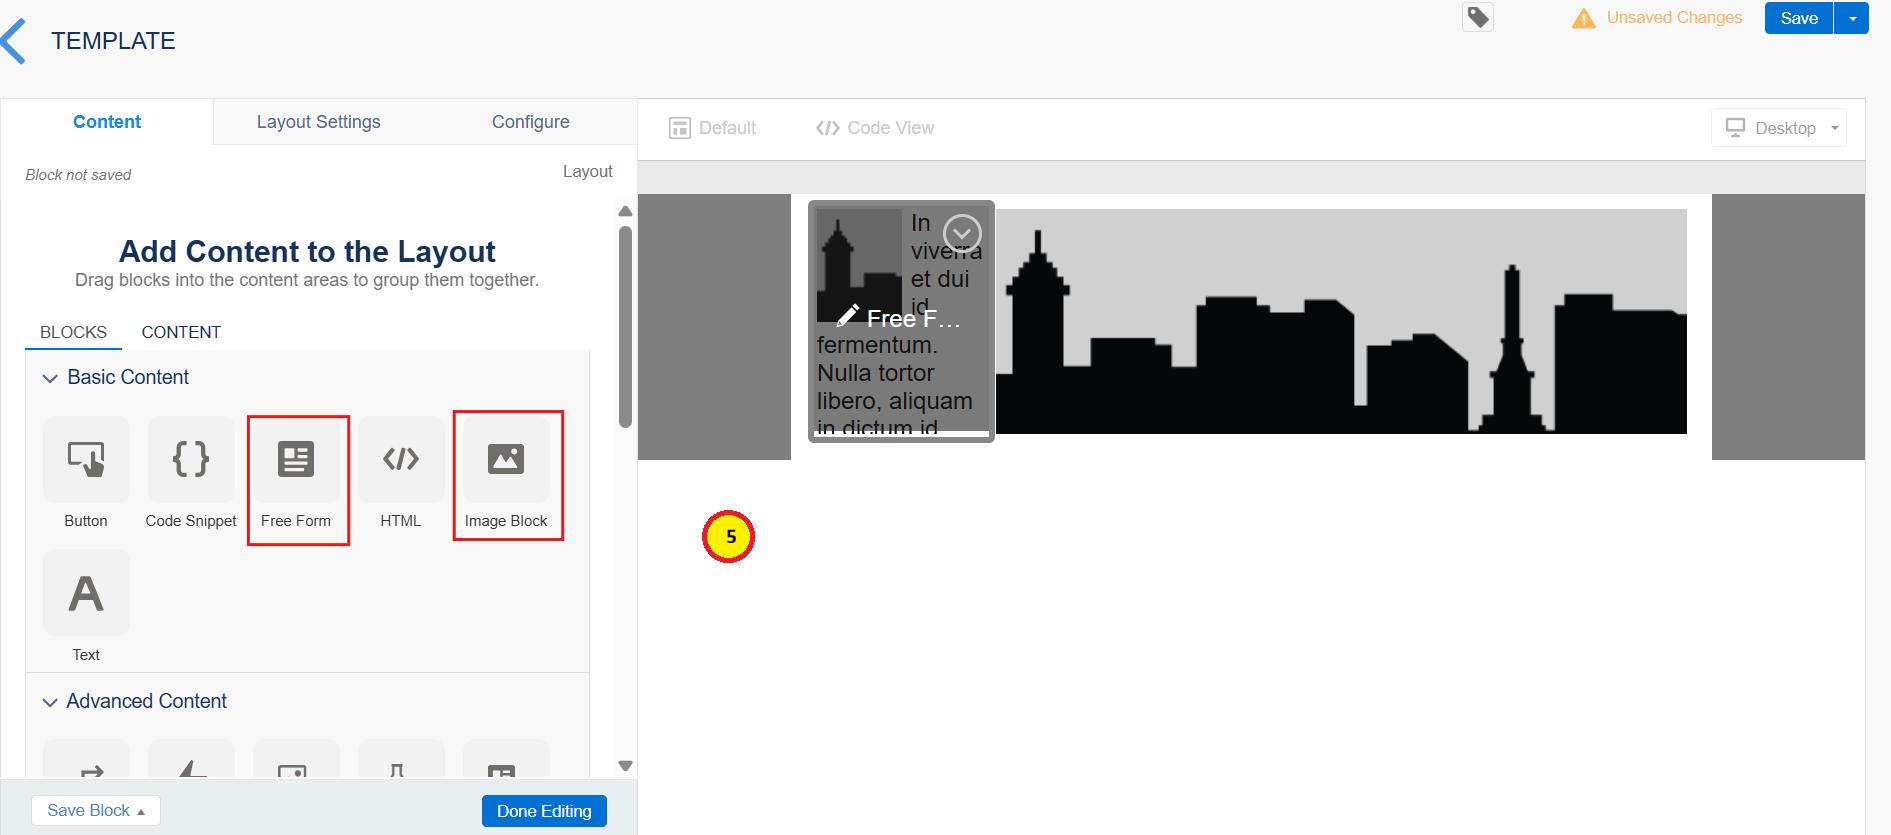Click the tag icon in header

click(1478, 18)
